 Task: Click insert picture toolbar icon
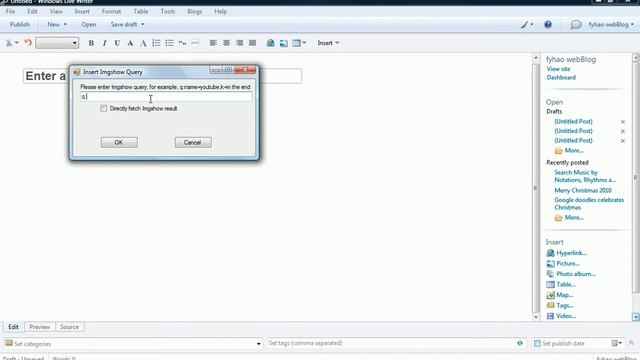click(283, 43)
